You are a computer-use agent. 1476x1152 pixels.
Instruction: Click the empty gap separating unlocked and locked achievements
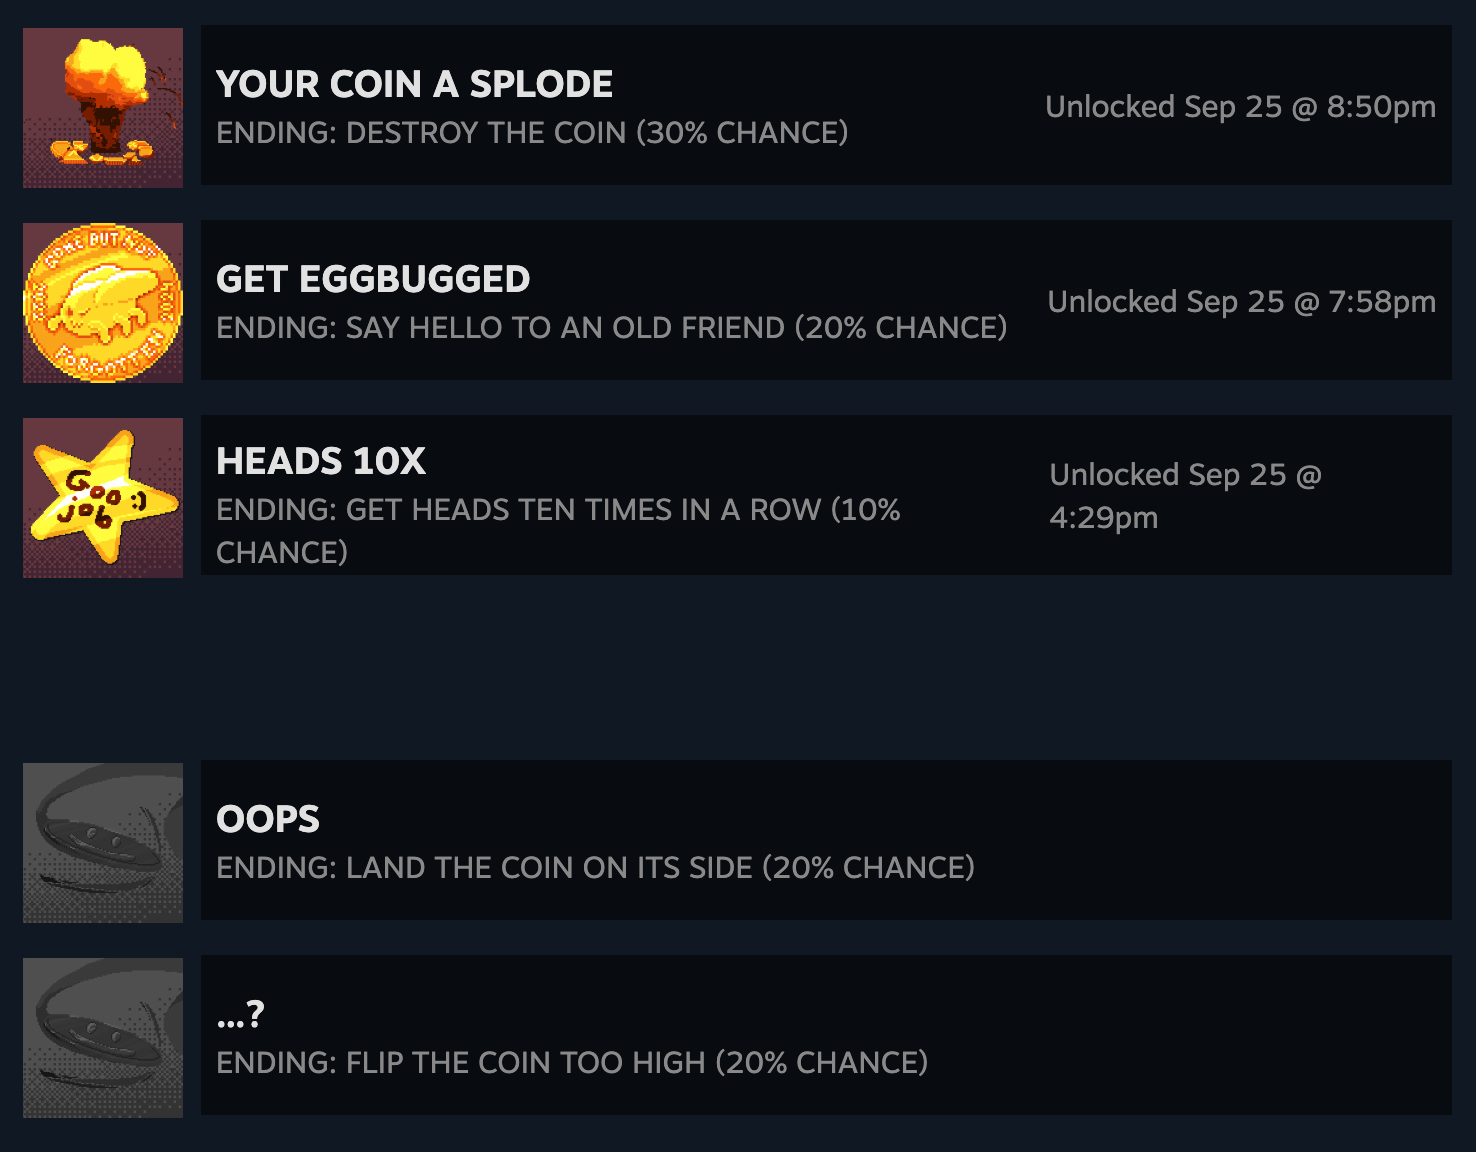click(x=738, y=668)
